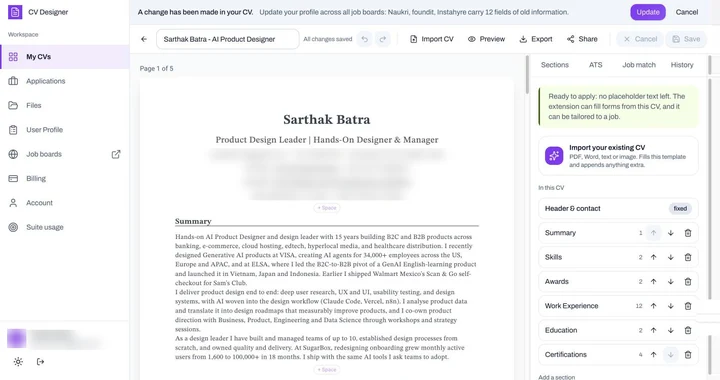Move Skills section down
The width and height of the screenshot is (720, 380).
670,257
